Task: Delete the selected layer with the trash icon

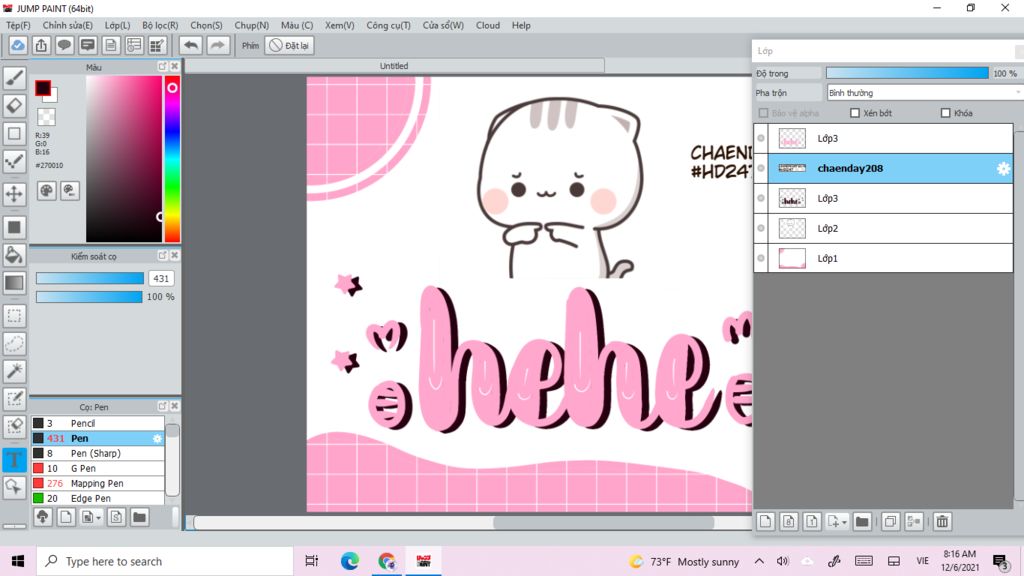Action: click(942, 521)
